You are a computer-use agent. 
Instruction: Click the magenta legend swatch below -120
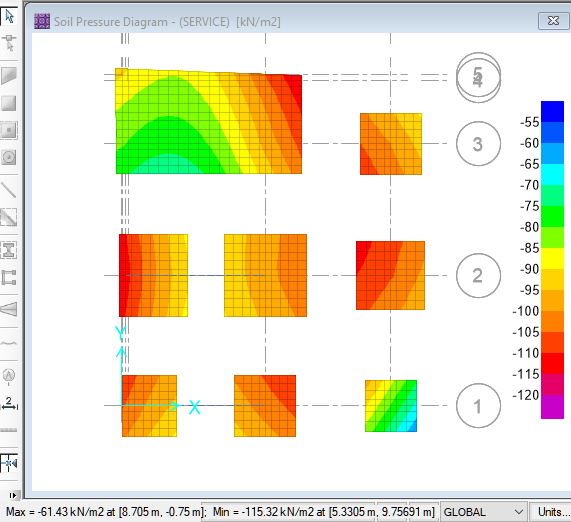pos(552,407)
